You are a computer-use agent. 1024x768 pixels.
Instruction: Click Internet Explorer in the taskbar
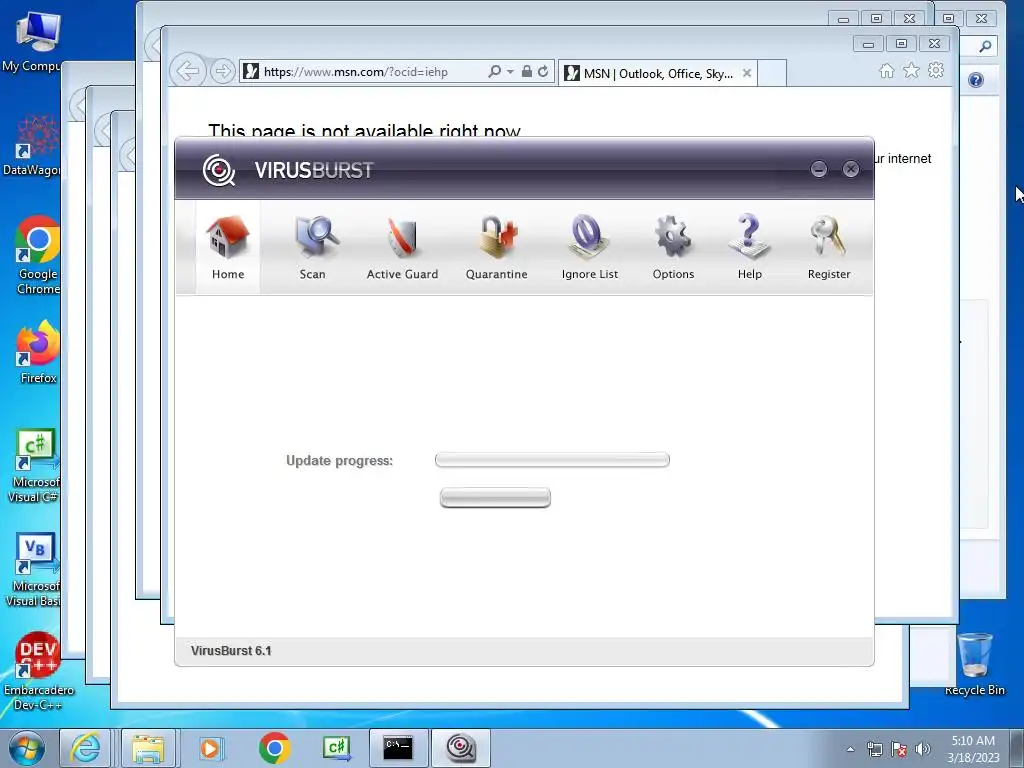coord(86,748)
